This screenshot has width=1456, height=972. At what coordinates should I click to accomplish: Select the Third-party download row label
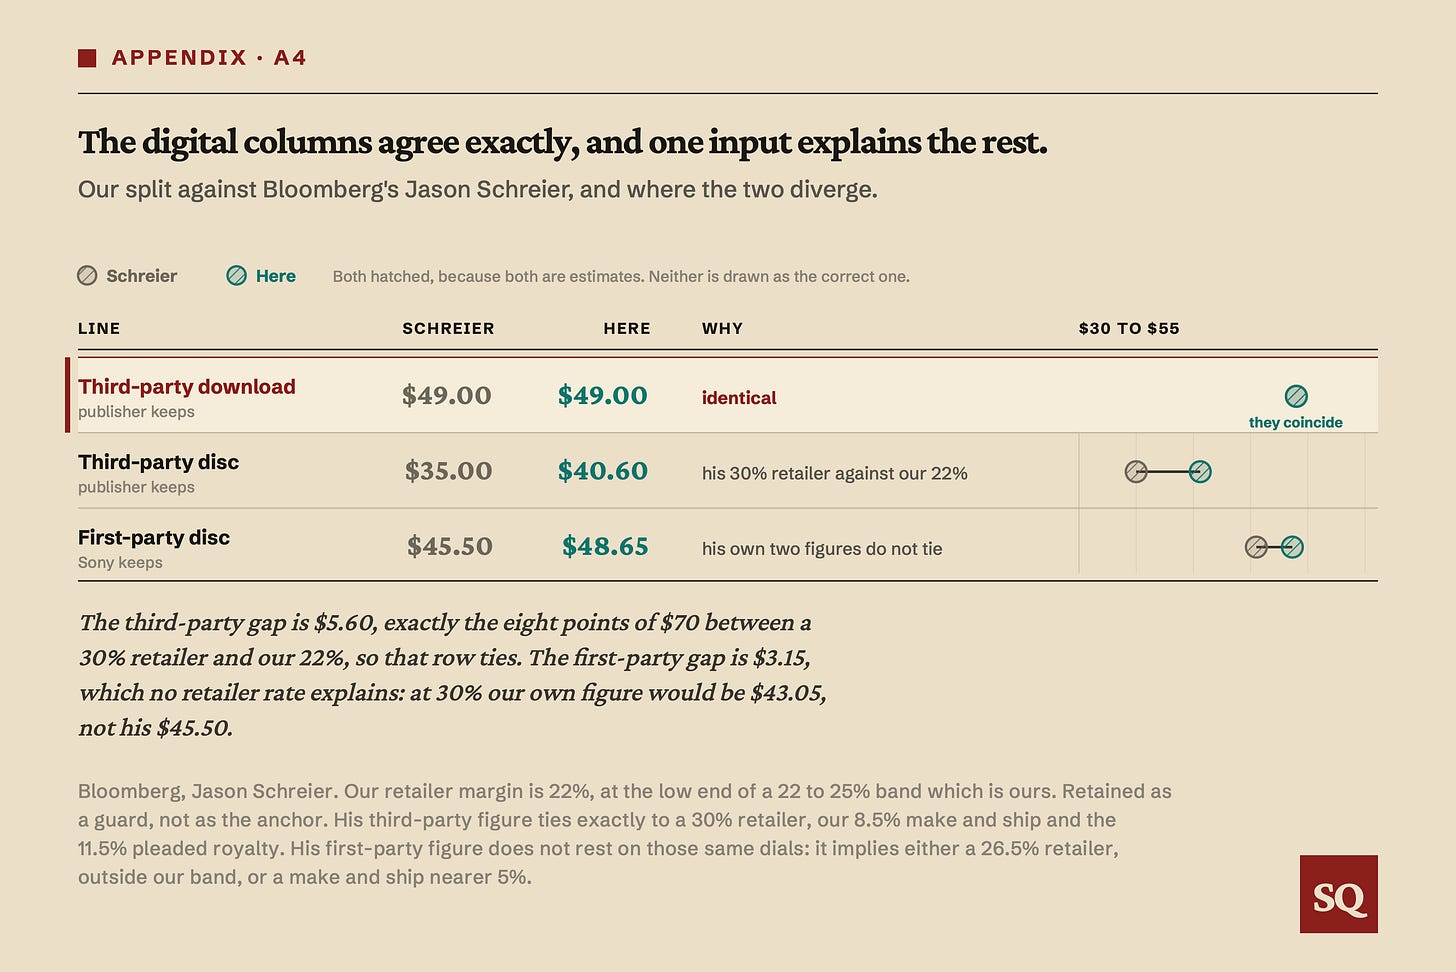point(187,387)
